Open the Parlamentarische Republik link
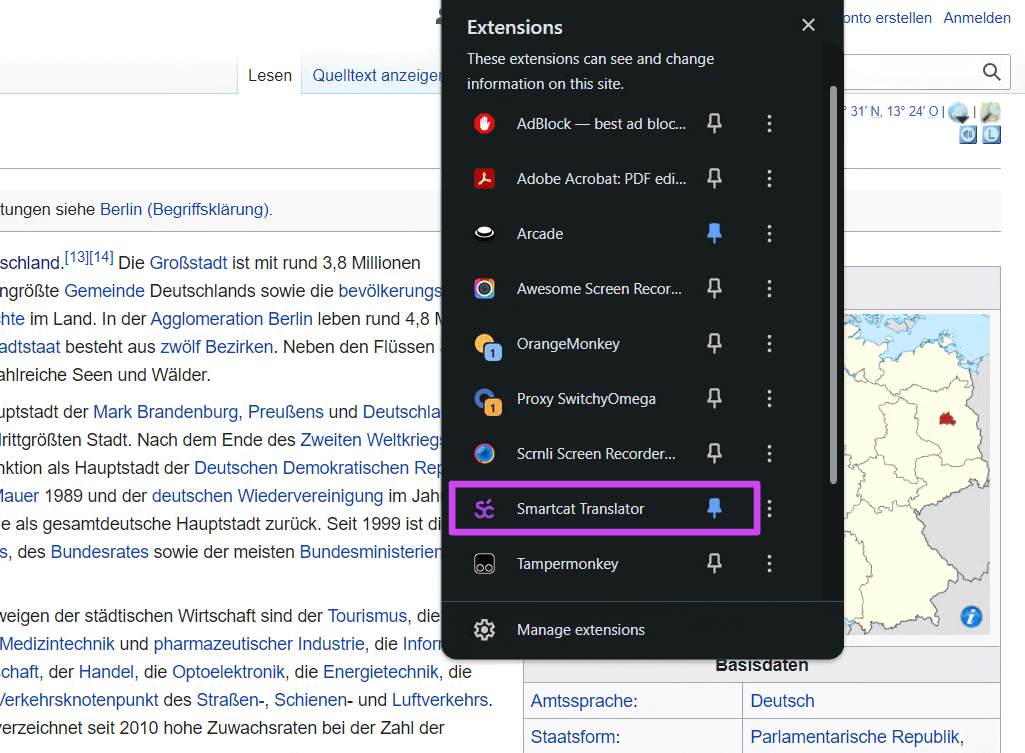1025x753 pixels. pos(856,737)
